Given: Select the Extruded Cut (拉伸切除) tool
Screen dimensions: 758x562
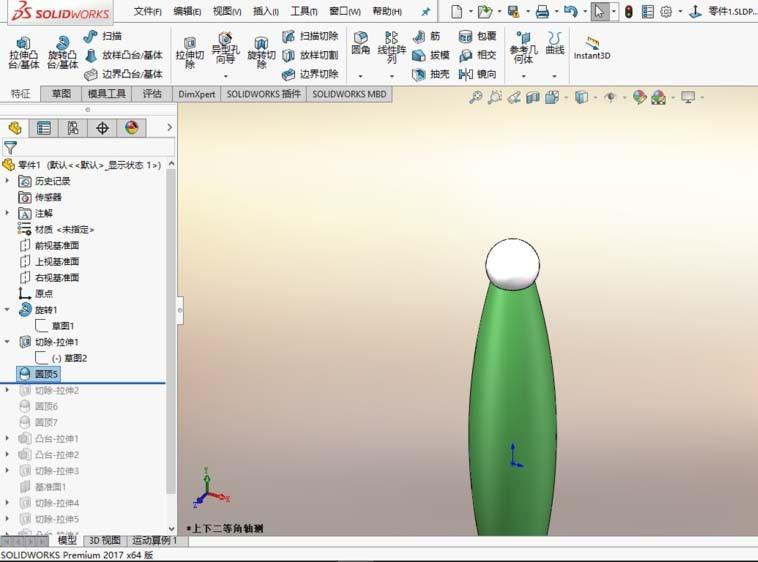Looking at the screenshot, I should [190, 53].
